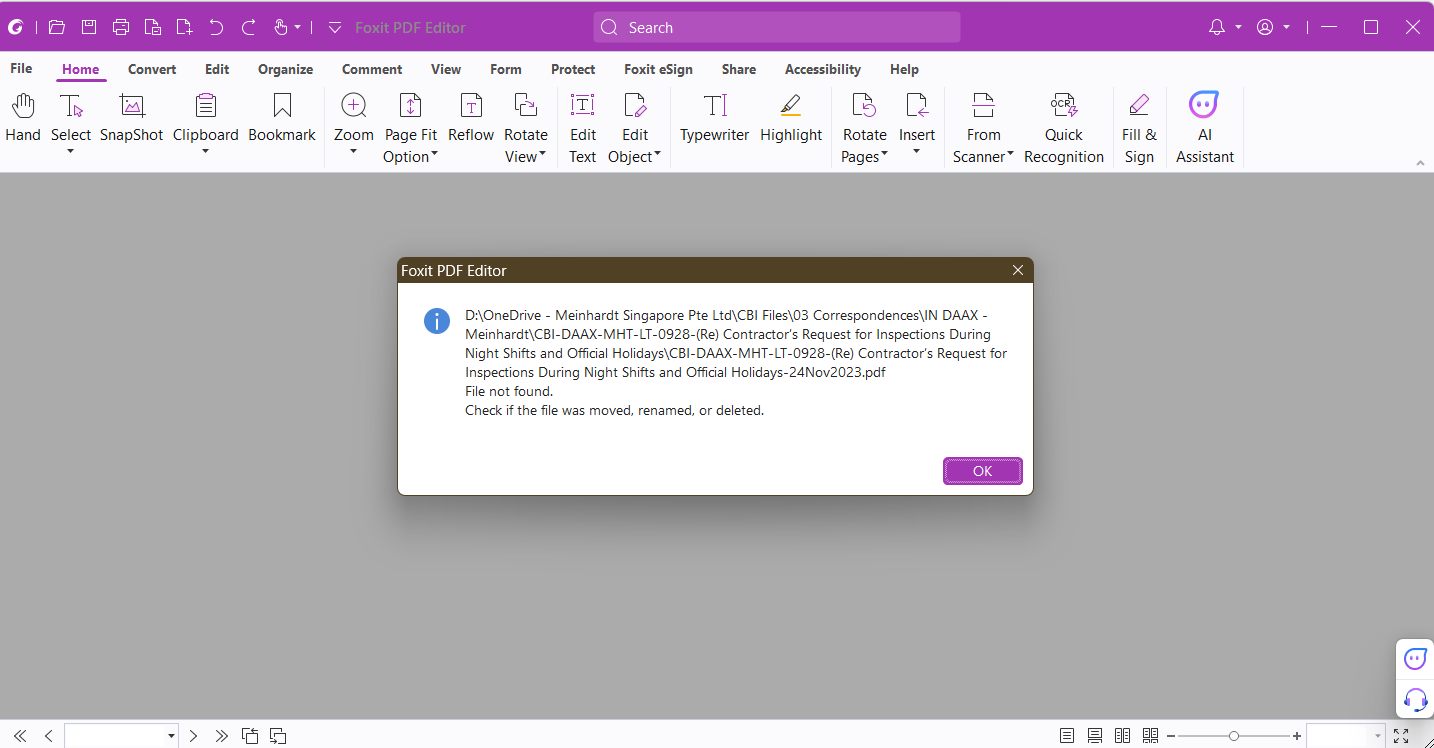This screenshot has width=1434, height=748.
Task: Open the From Scanner dropdown
Action: (x=1010, y=156)
